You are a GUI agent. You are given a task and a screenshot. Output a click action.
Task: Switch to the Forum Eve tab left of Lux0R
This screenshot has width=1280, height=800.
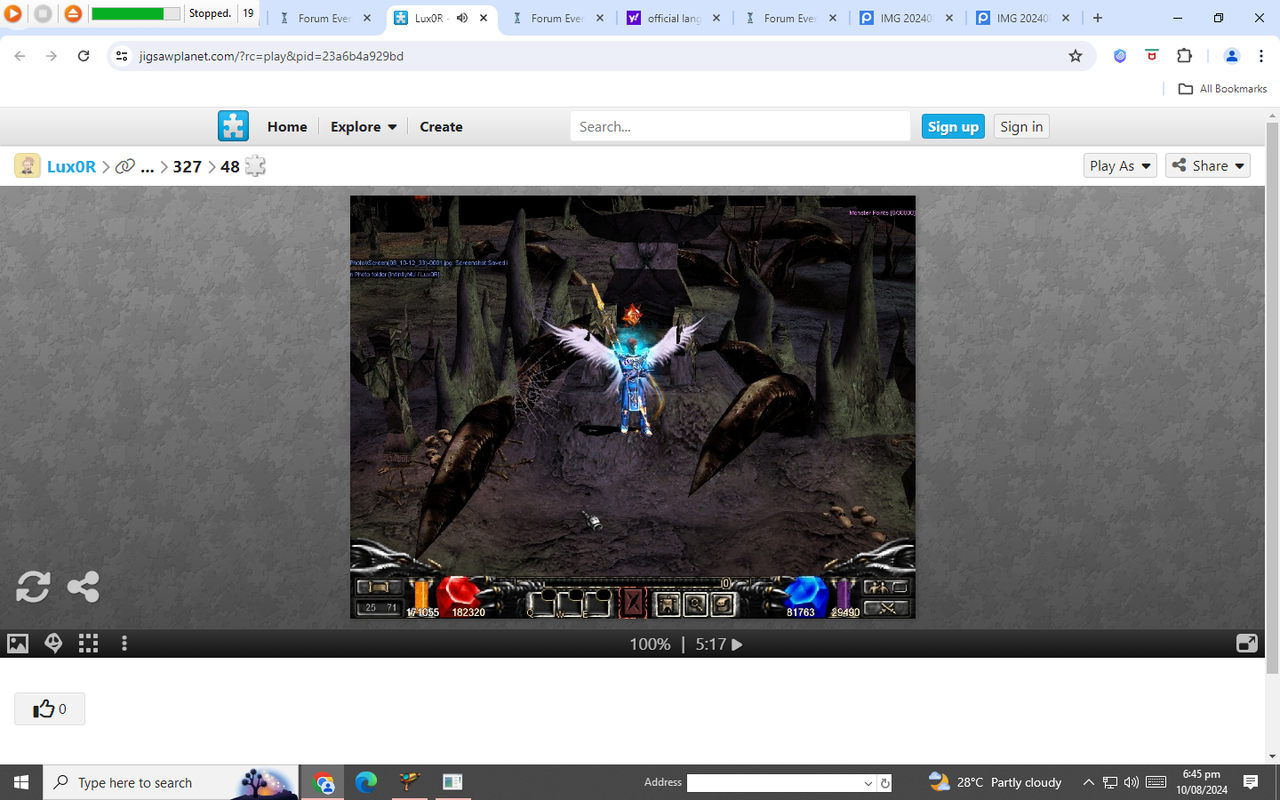click(x=326, y=18)
